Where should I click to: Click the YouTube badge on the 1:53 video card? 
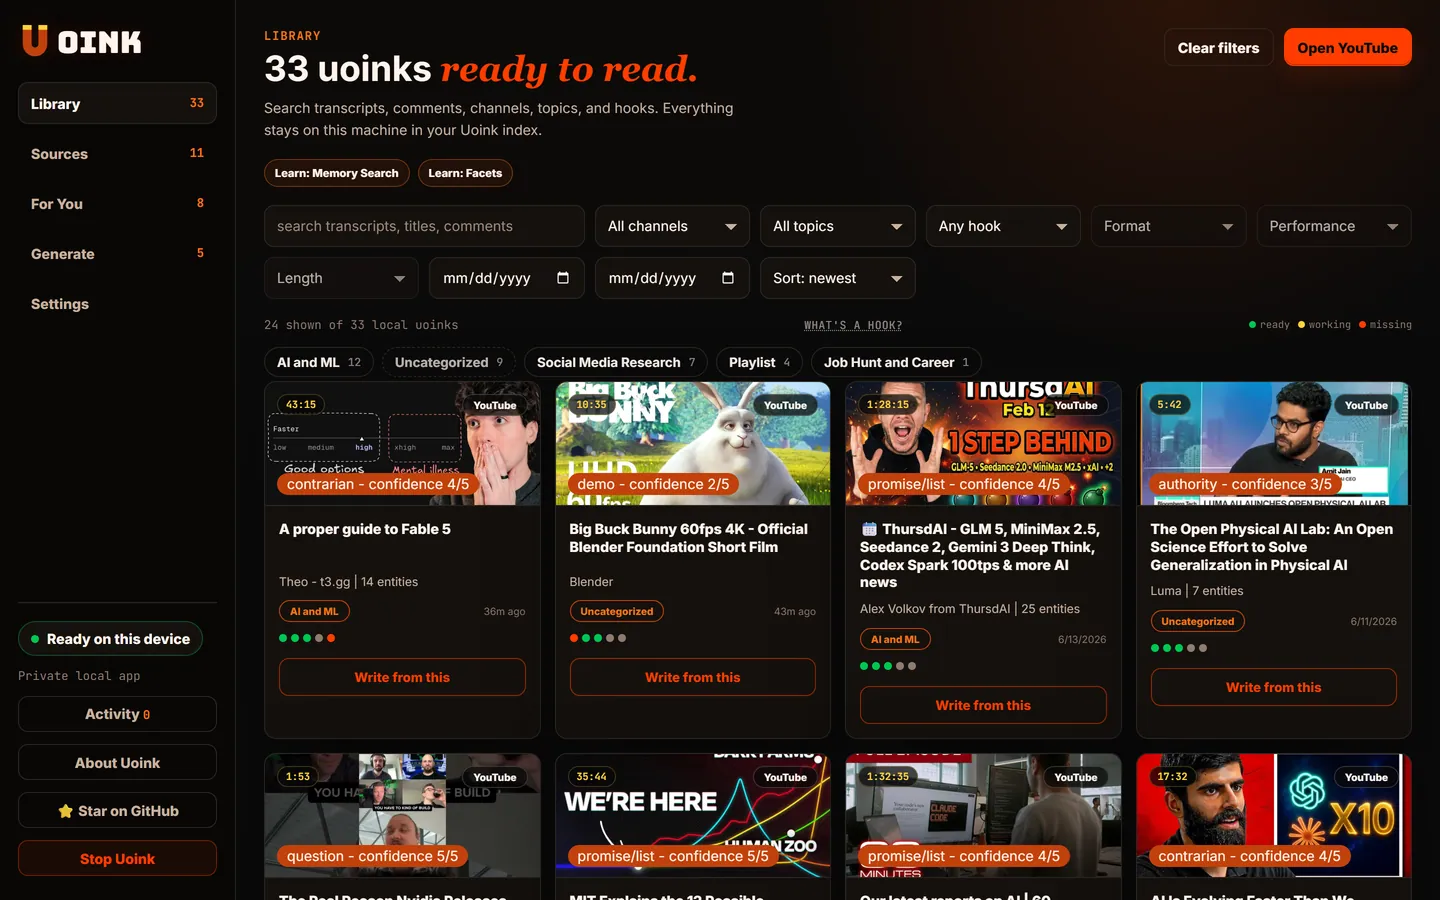click(495, 777)
